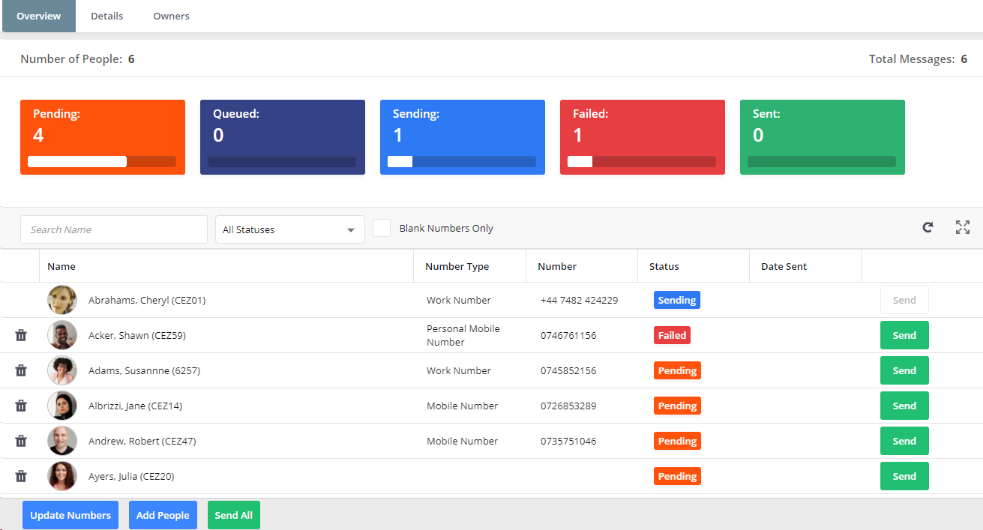983x530 pixels.
Task: Click the refresh icon above the table
Action: point(928,228)
